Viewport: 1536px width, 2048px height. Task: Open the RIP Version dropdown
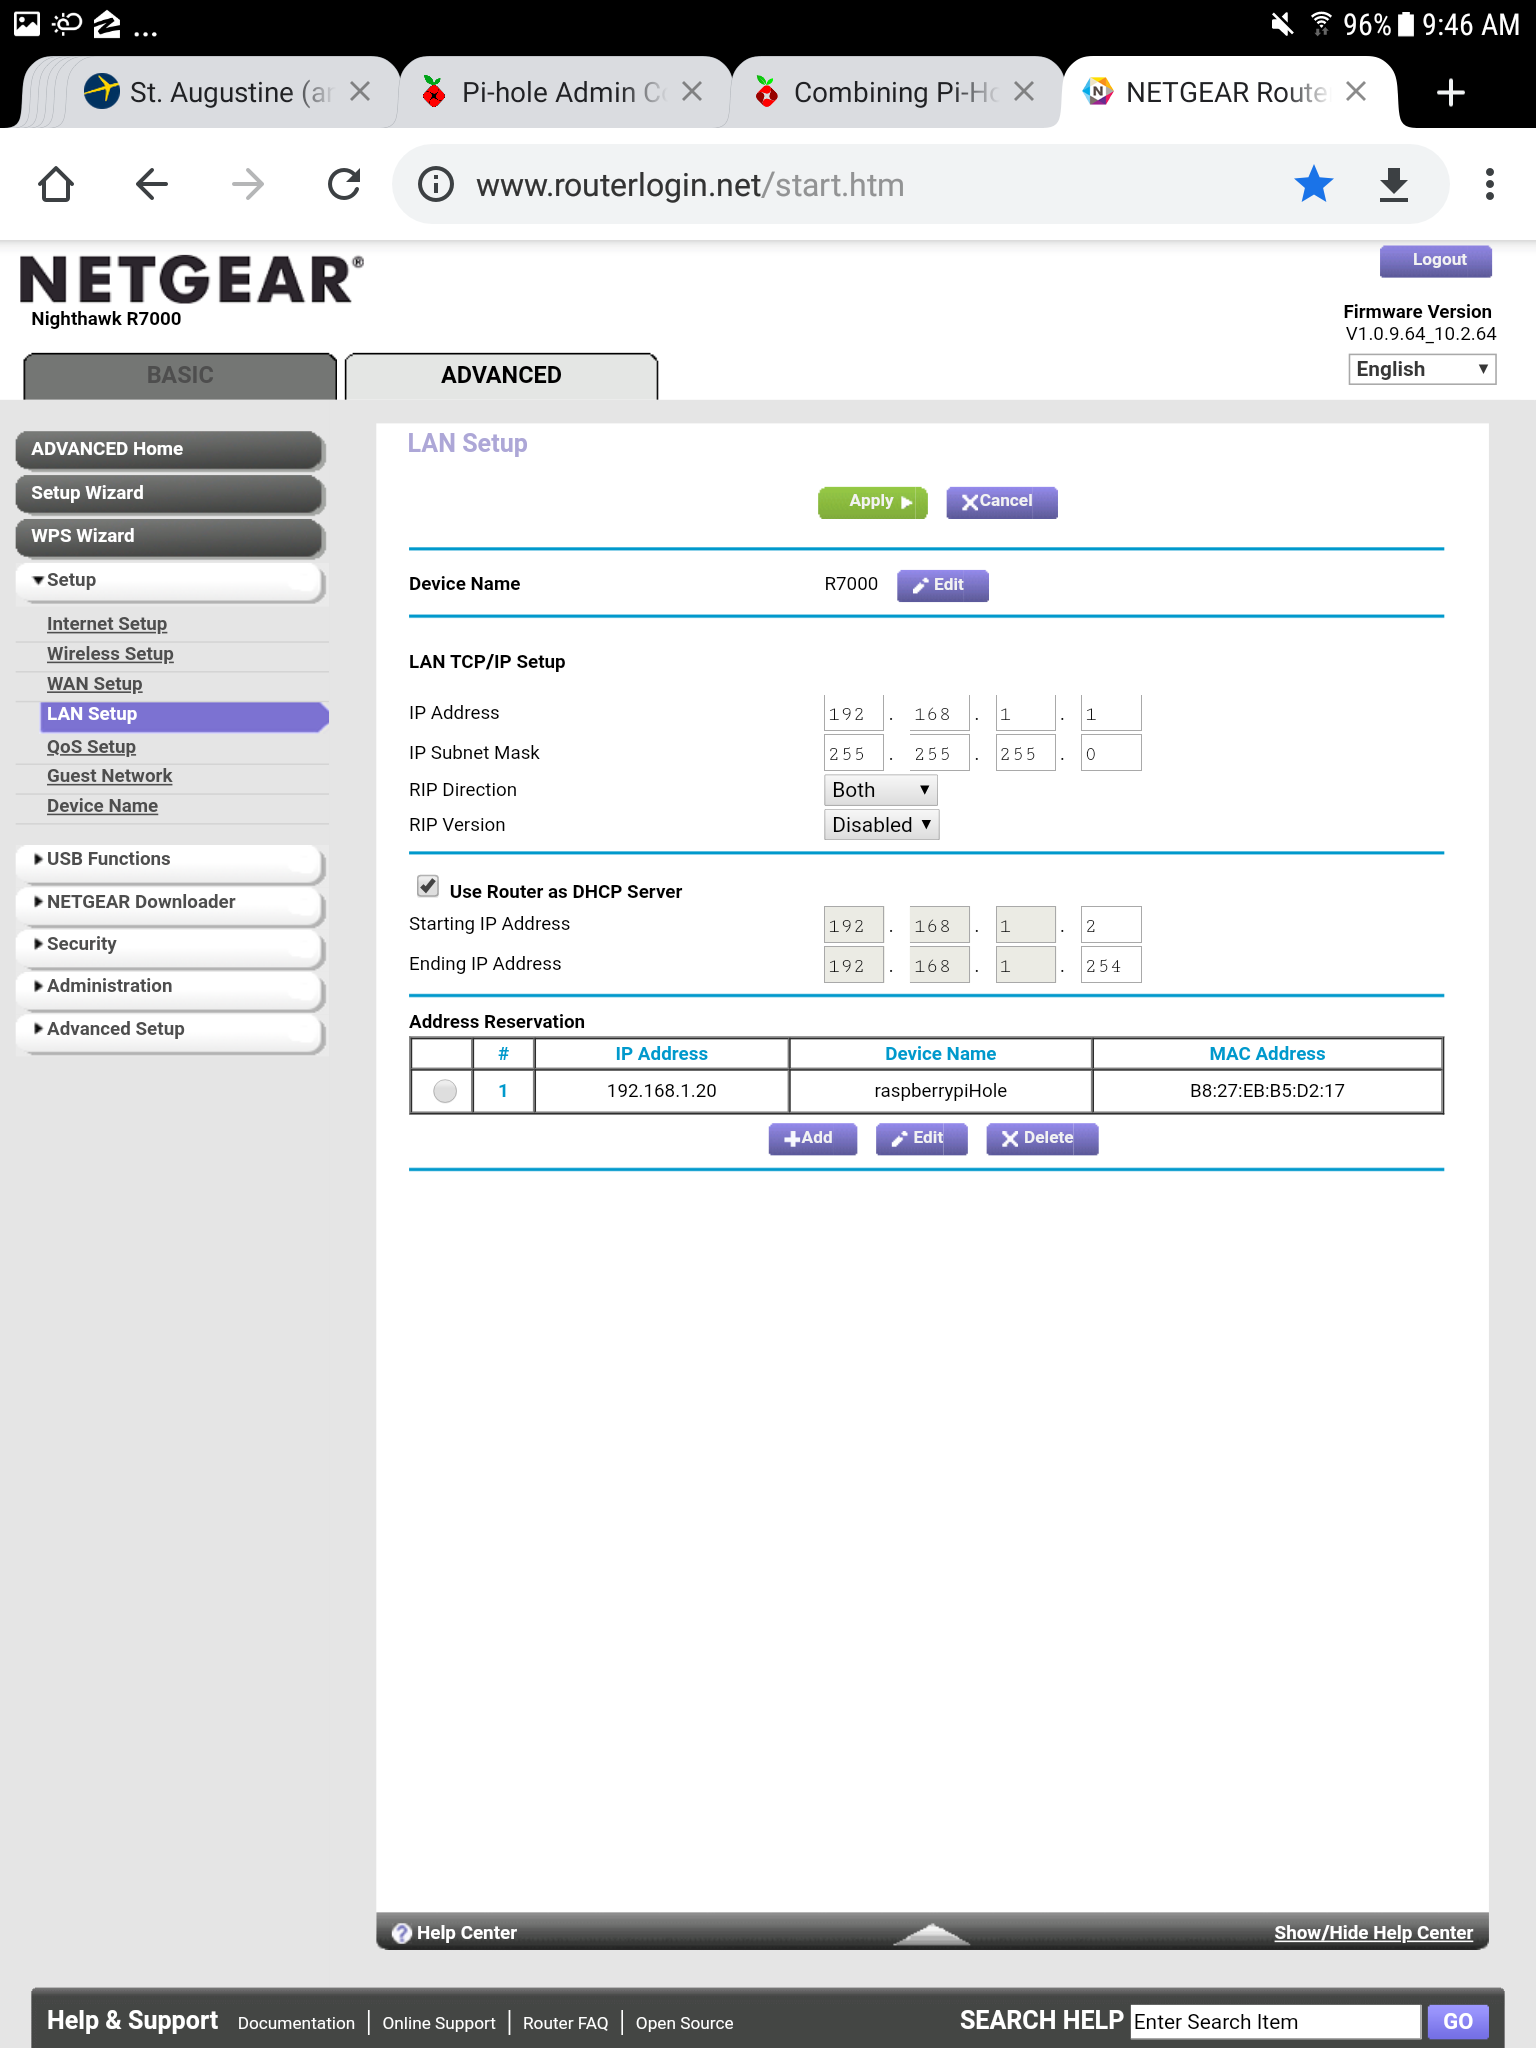point(881,825)
